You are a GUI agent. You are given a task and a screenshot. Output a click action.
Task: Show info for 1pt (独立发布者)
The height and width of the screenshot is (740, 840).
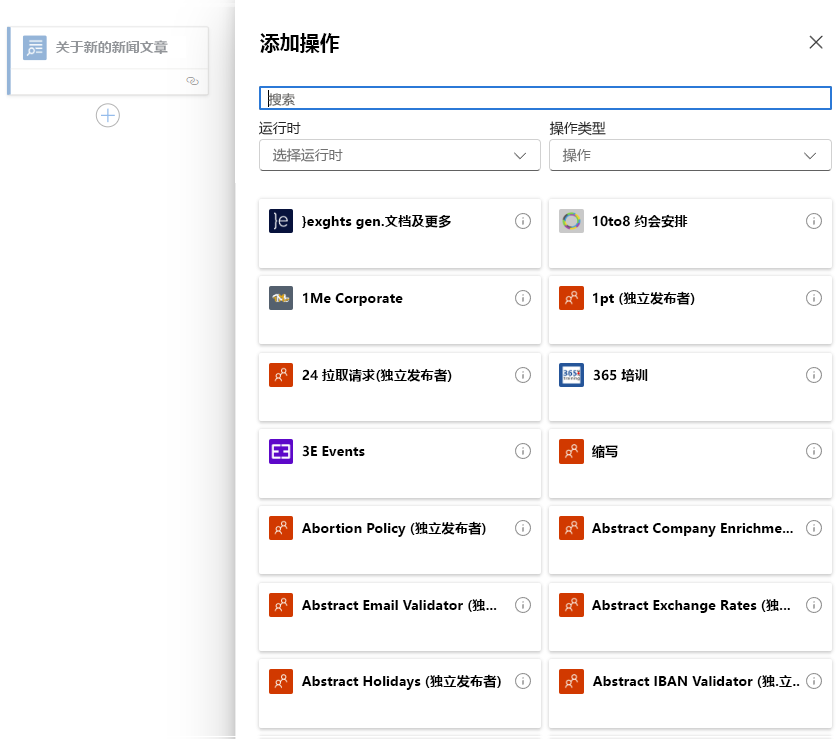pyautogui.click(x=814, y=298)
